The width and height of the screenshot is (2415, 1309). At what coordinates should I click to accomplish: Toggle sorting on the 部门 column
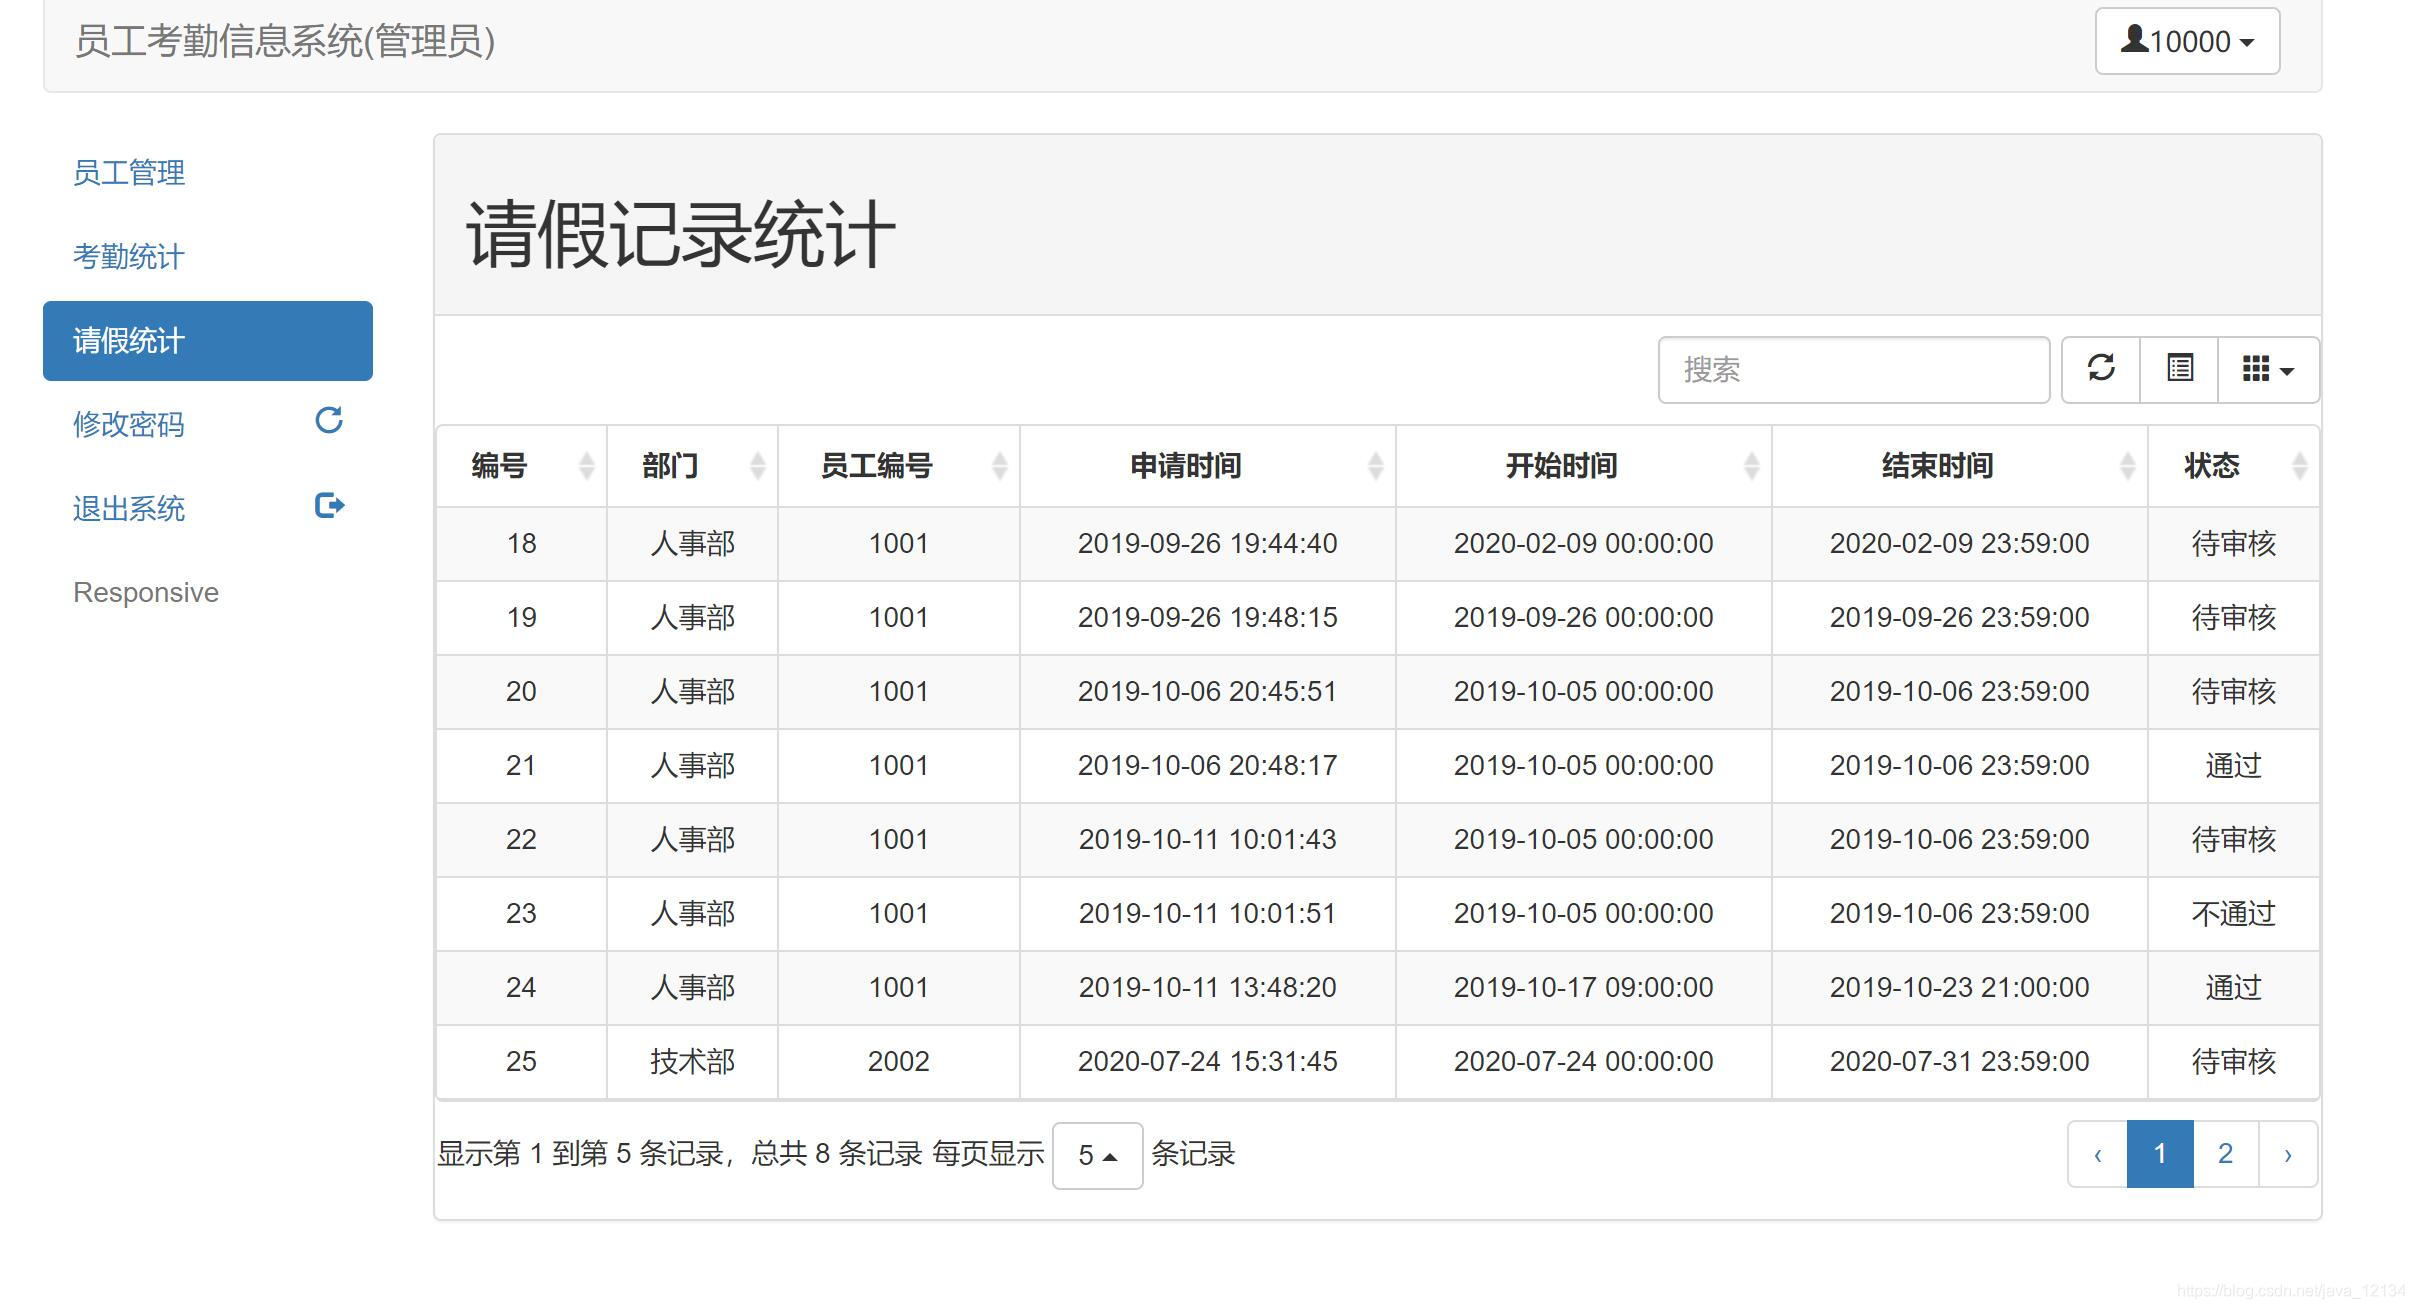pyautogui.click(x=758, y=465)
